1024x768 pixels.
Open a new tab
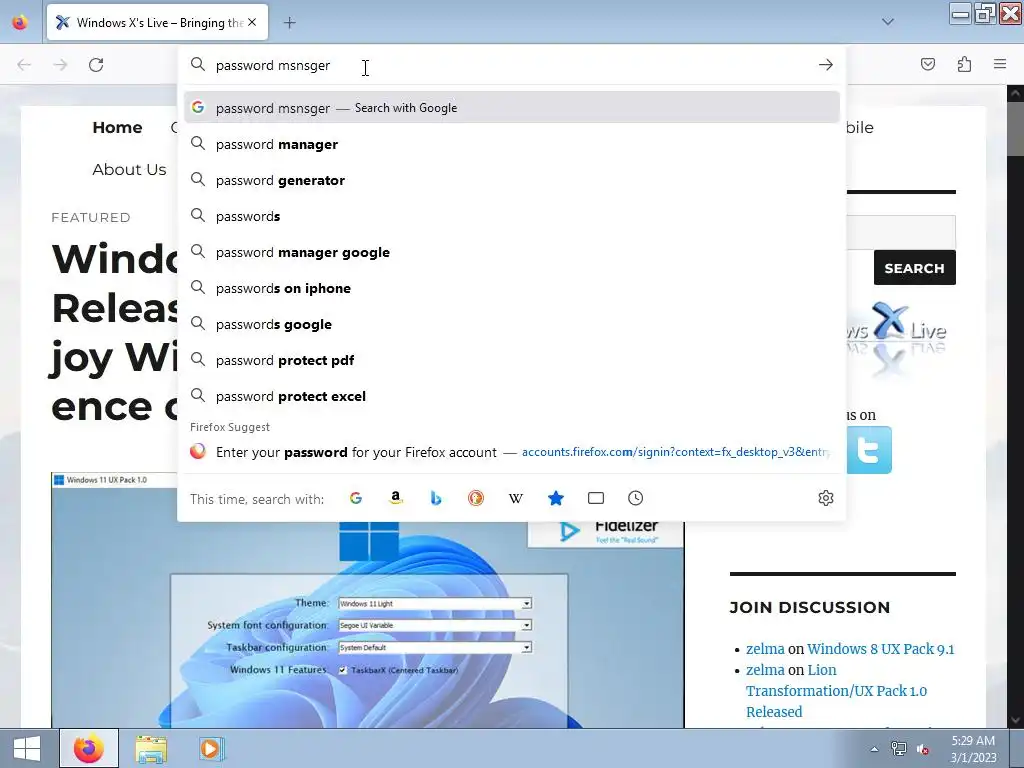[x=289, y=23]
